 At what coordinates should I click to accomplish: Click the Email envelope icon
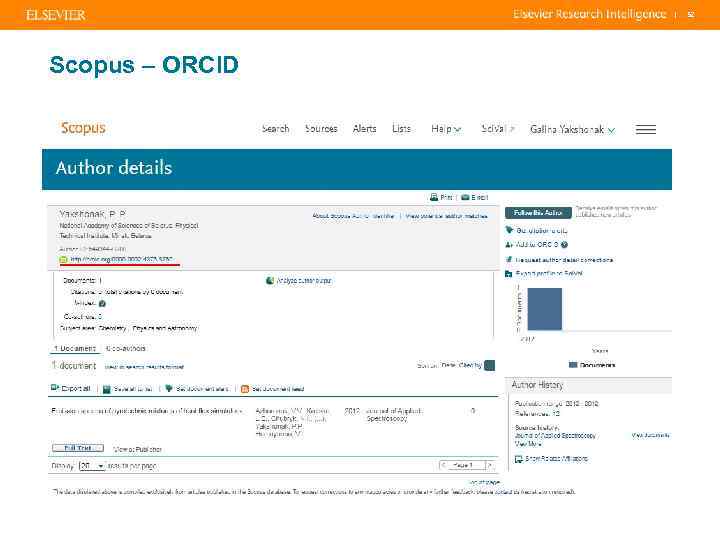click(x=465, y=197)
